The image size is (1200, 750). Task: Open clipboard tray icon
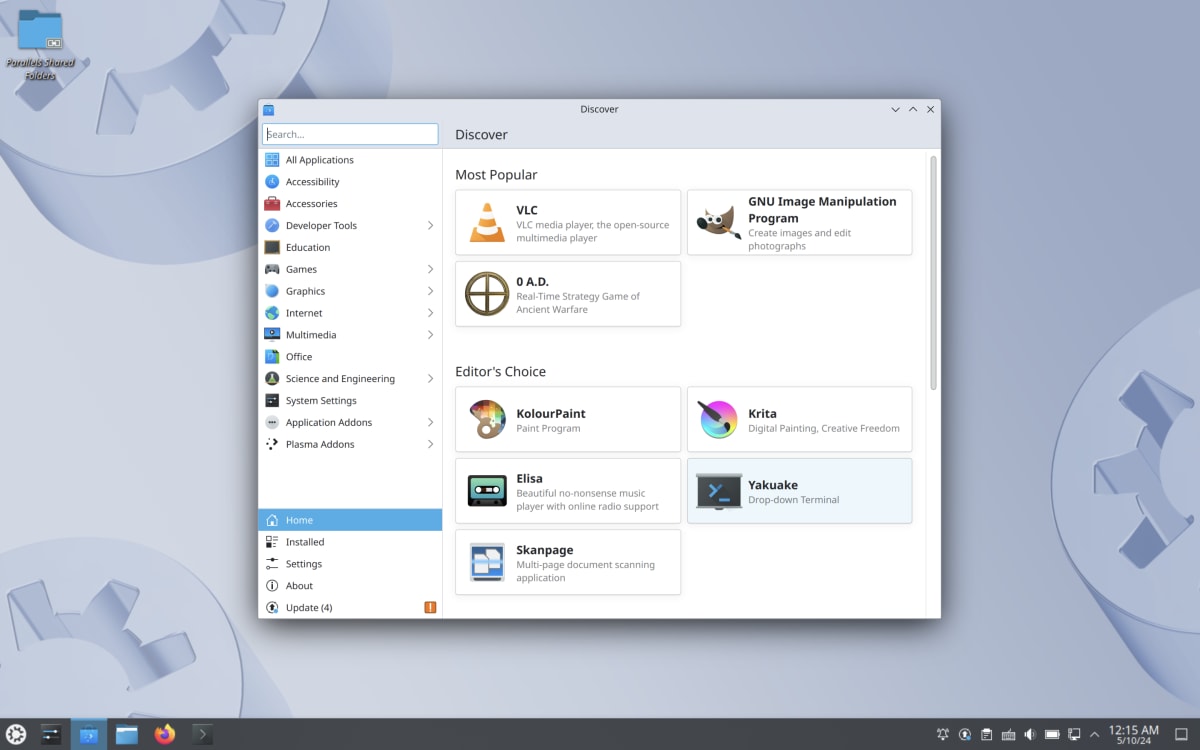[x=986, y=735]
